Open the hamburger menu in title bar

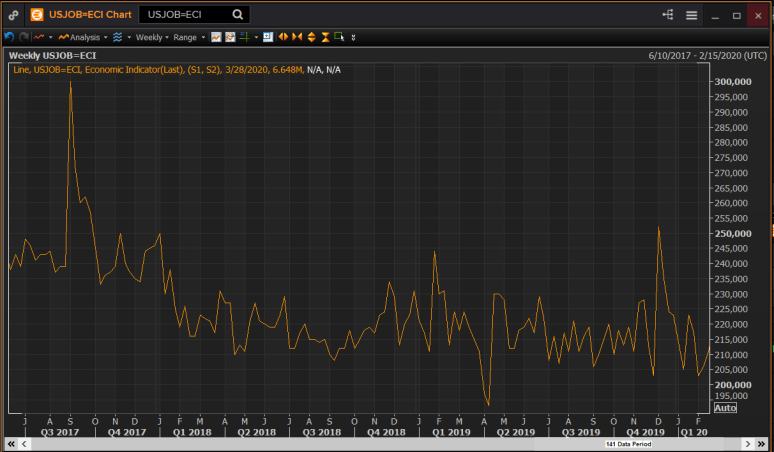pyautogui.click(x=692, y=15)
